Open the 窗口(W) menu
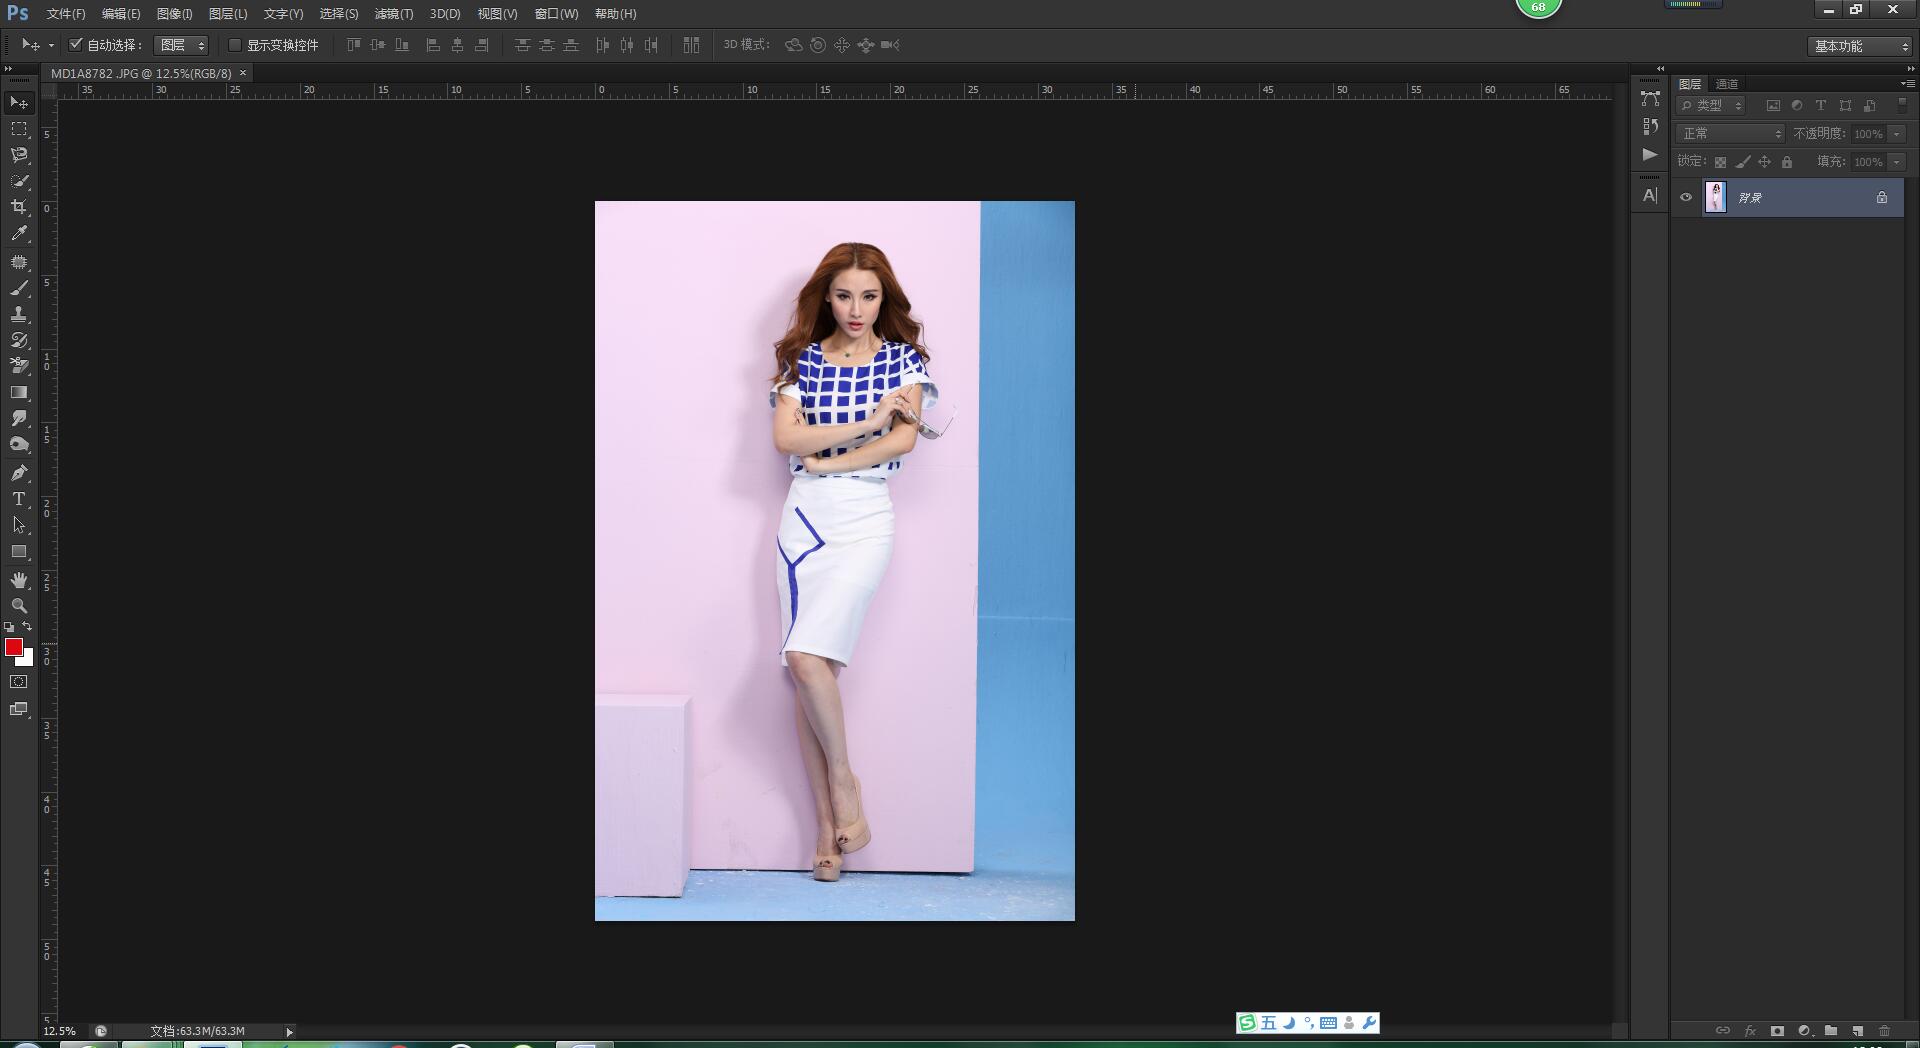This screenshot has height=1048, width=1920. [x=556, y=14]
